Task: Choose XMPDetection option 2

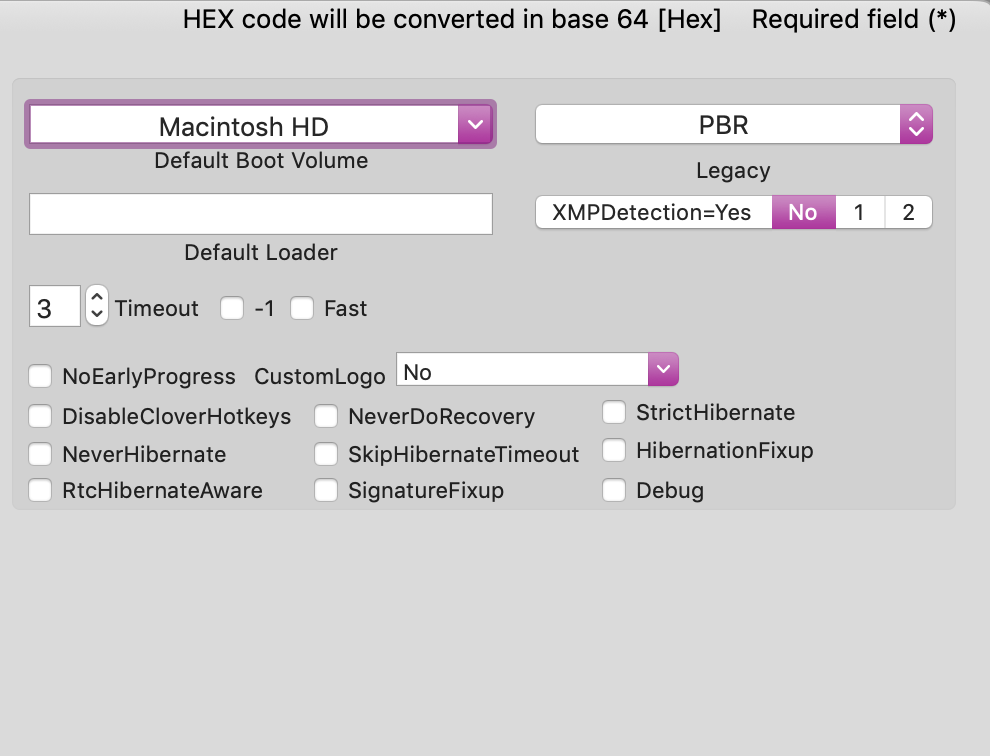Action: point(908,212)
